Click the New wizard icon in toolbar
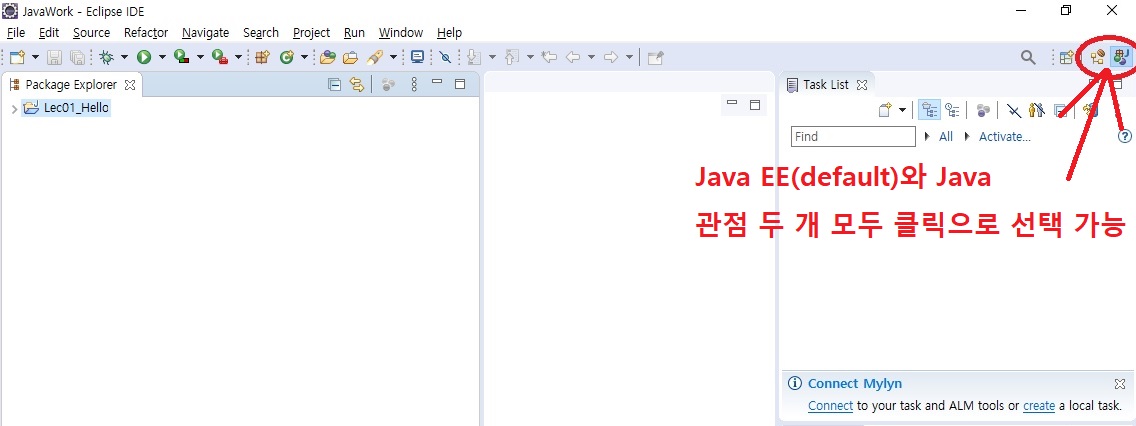Viewport: 1136px width, 426px height. (x=17, y=57)
